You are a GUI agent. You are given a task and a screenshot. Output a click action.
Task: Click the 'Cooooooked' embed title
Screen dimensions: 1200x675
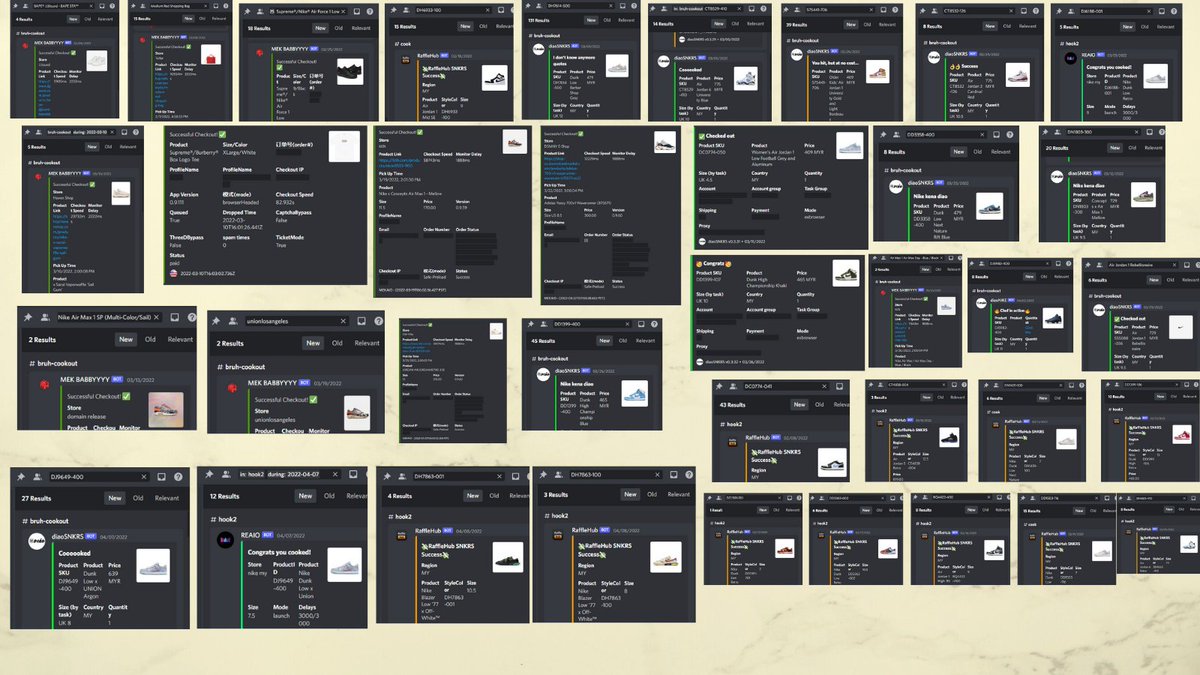click(74, 553)
